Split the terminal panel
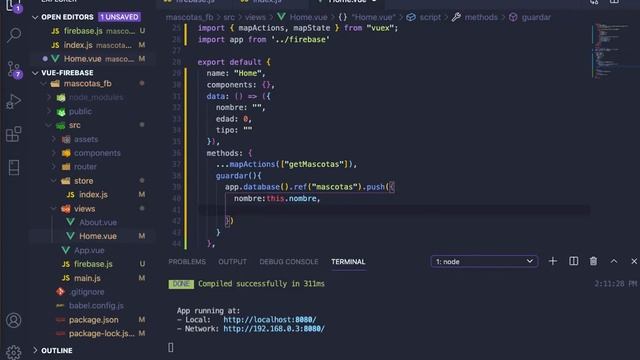 (573, 261)
